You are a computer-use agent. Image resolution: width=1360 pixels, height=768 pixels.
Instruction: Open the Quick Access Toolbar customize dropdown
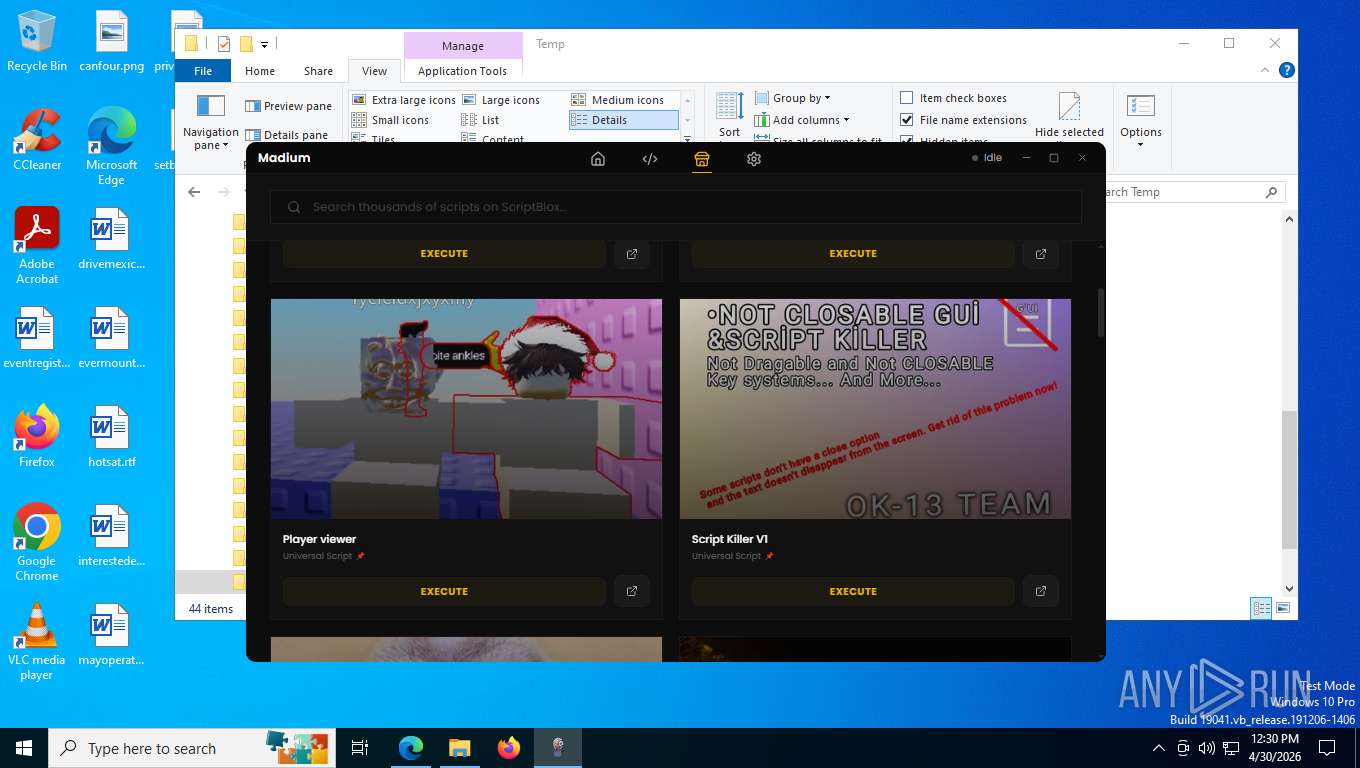pos(265,44)
